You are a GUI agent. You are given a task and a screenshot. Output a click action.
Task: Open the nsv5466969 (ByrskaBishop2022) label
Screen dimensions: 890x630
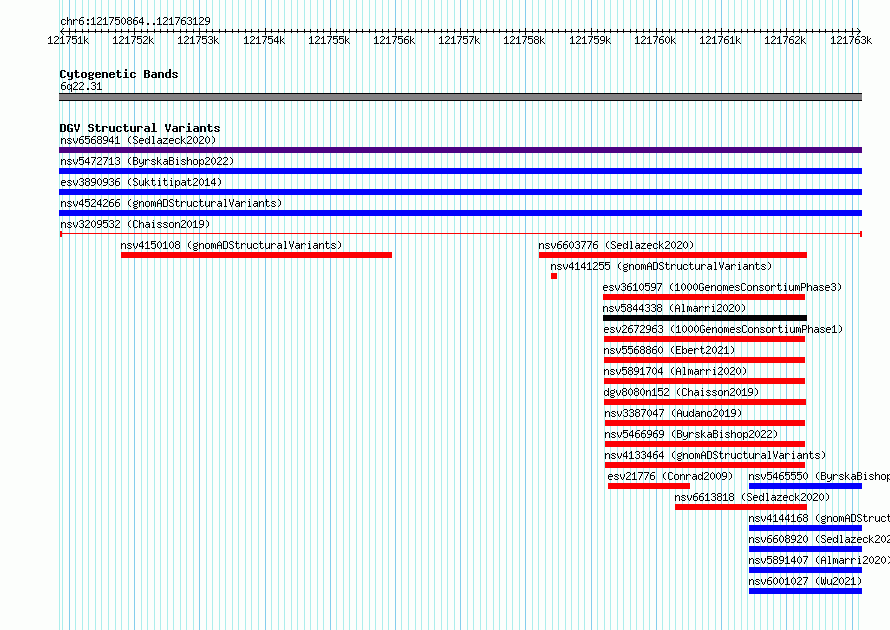click(x=691, y=434)
